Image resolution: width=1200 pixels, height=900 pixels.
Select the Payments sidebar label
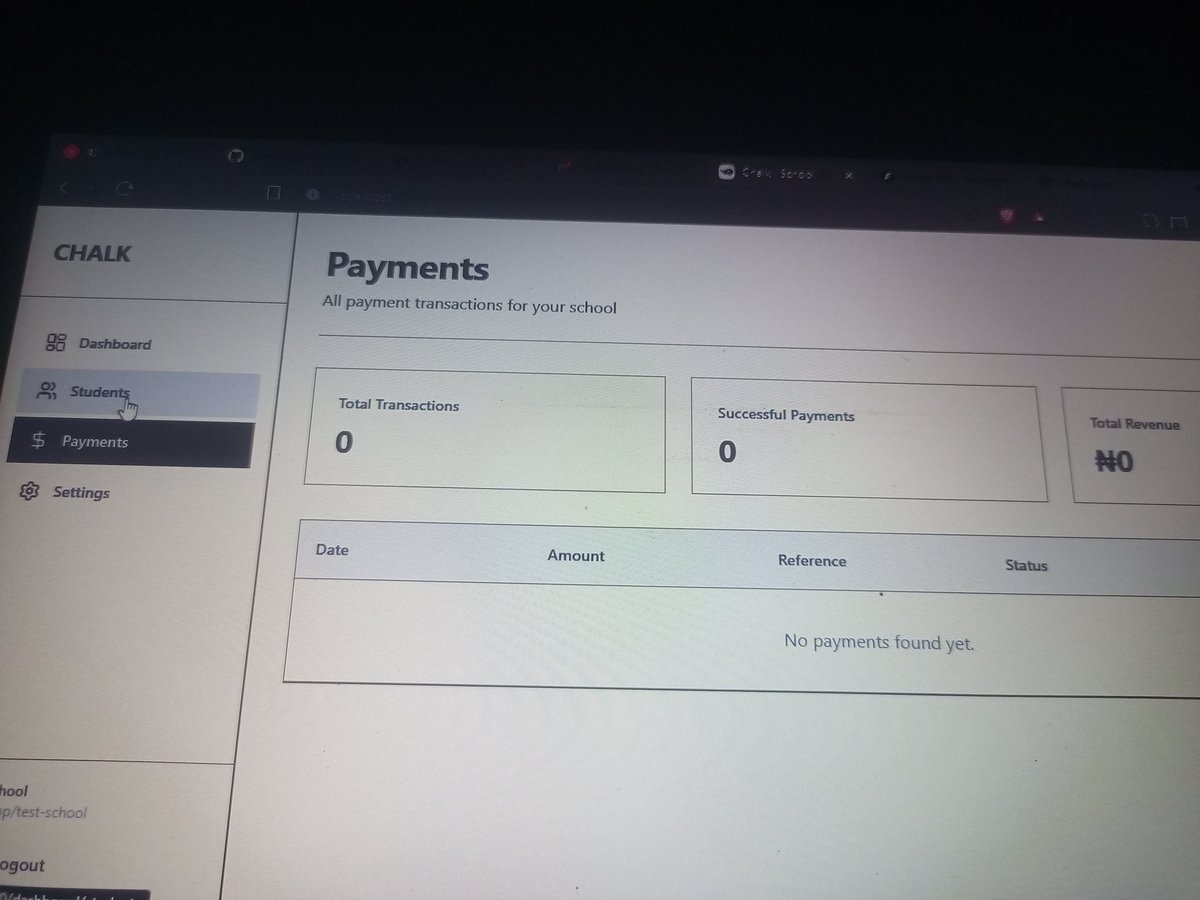point(95,442)
